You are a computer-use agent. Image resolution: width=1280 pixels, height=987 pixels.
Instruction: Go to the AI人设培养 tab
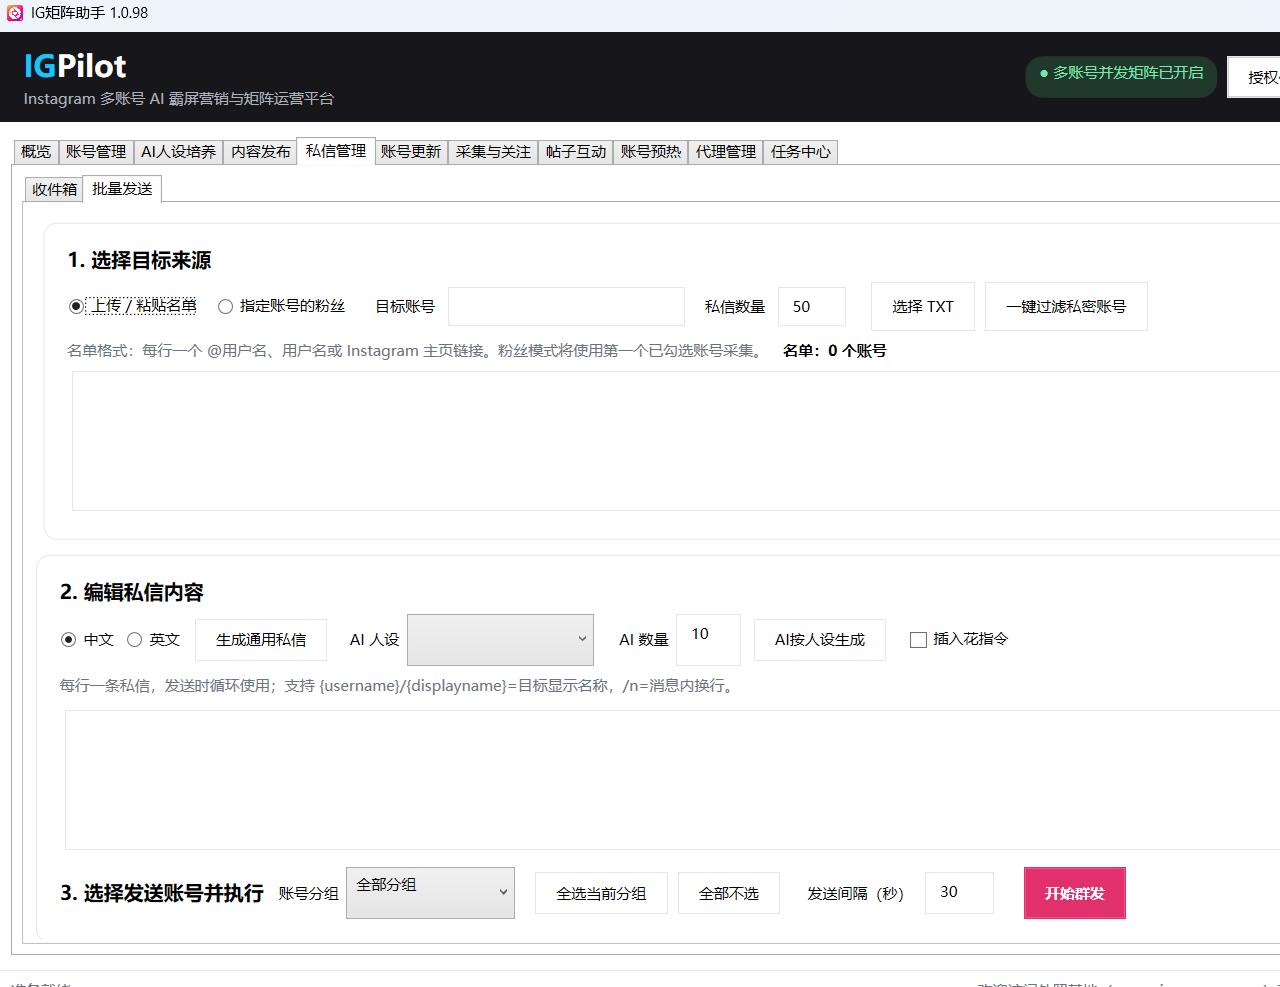click(x=178, y=151)
